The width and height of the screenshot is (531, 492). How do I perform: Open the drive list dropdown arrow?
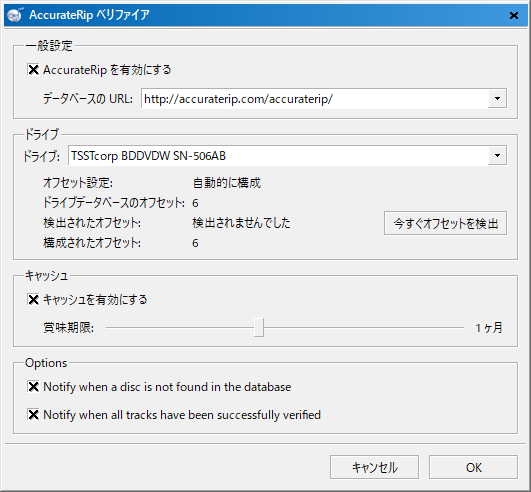tap(497, 155)
